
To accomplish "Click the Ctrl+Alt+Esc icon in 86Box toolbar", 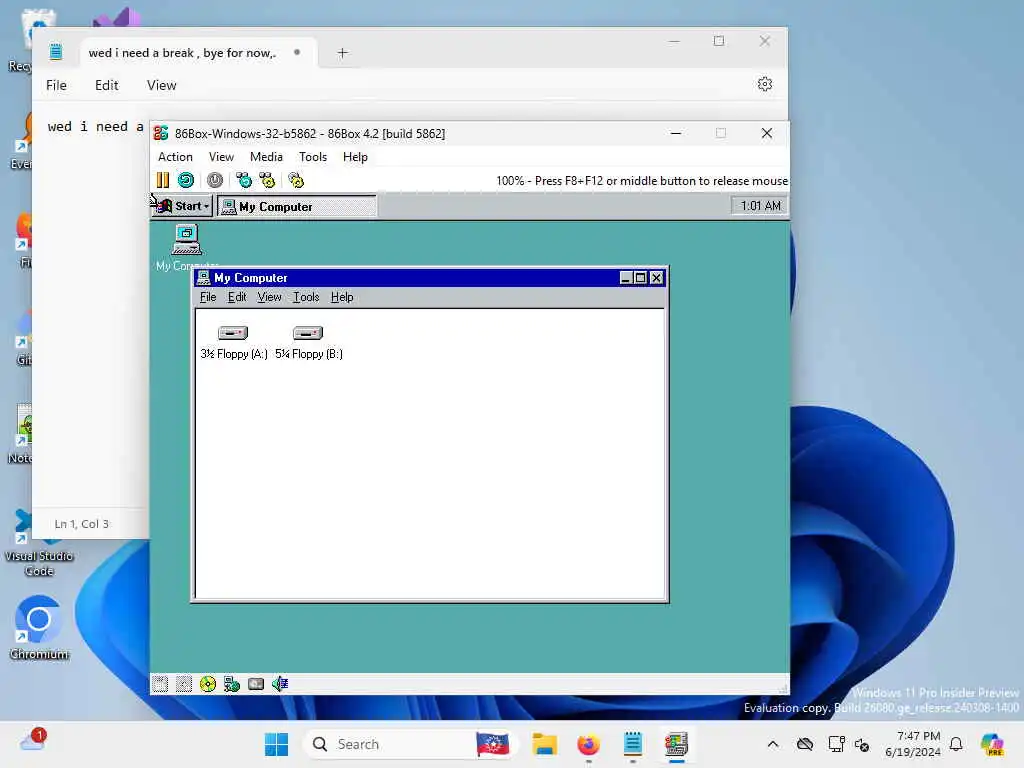I will (267, 180).
